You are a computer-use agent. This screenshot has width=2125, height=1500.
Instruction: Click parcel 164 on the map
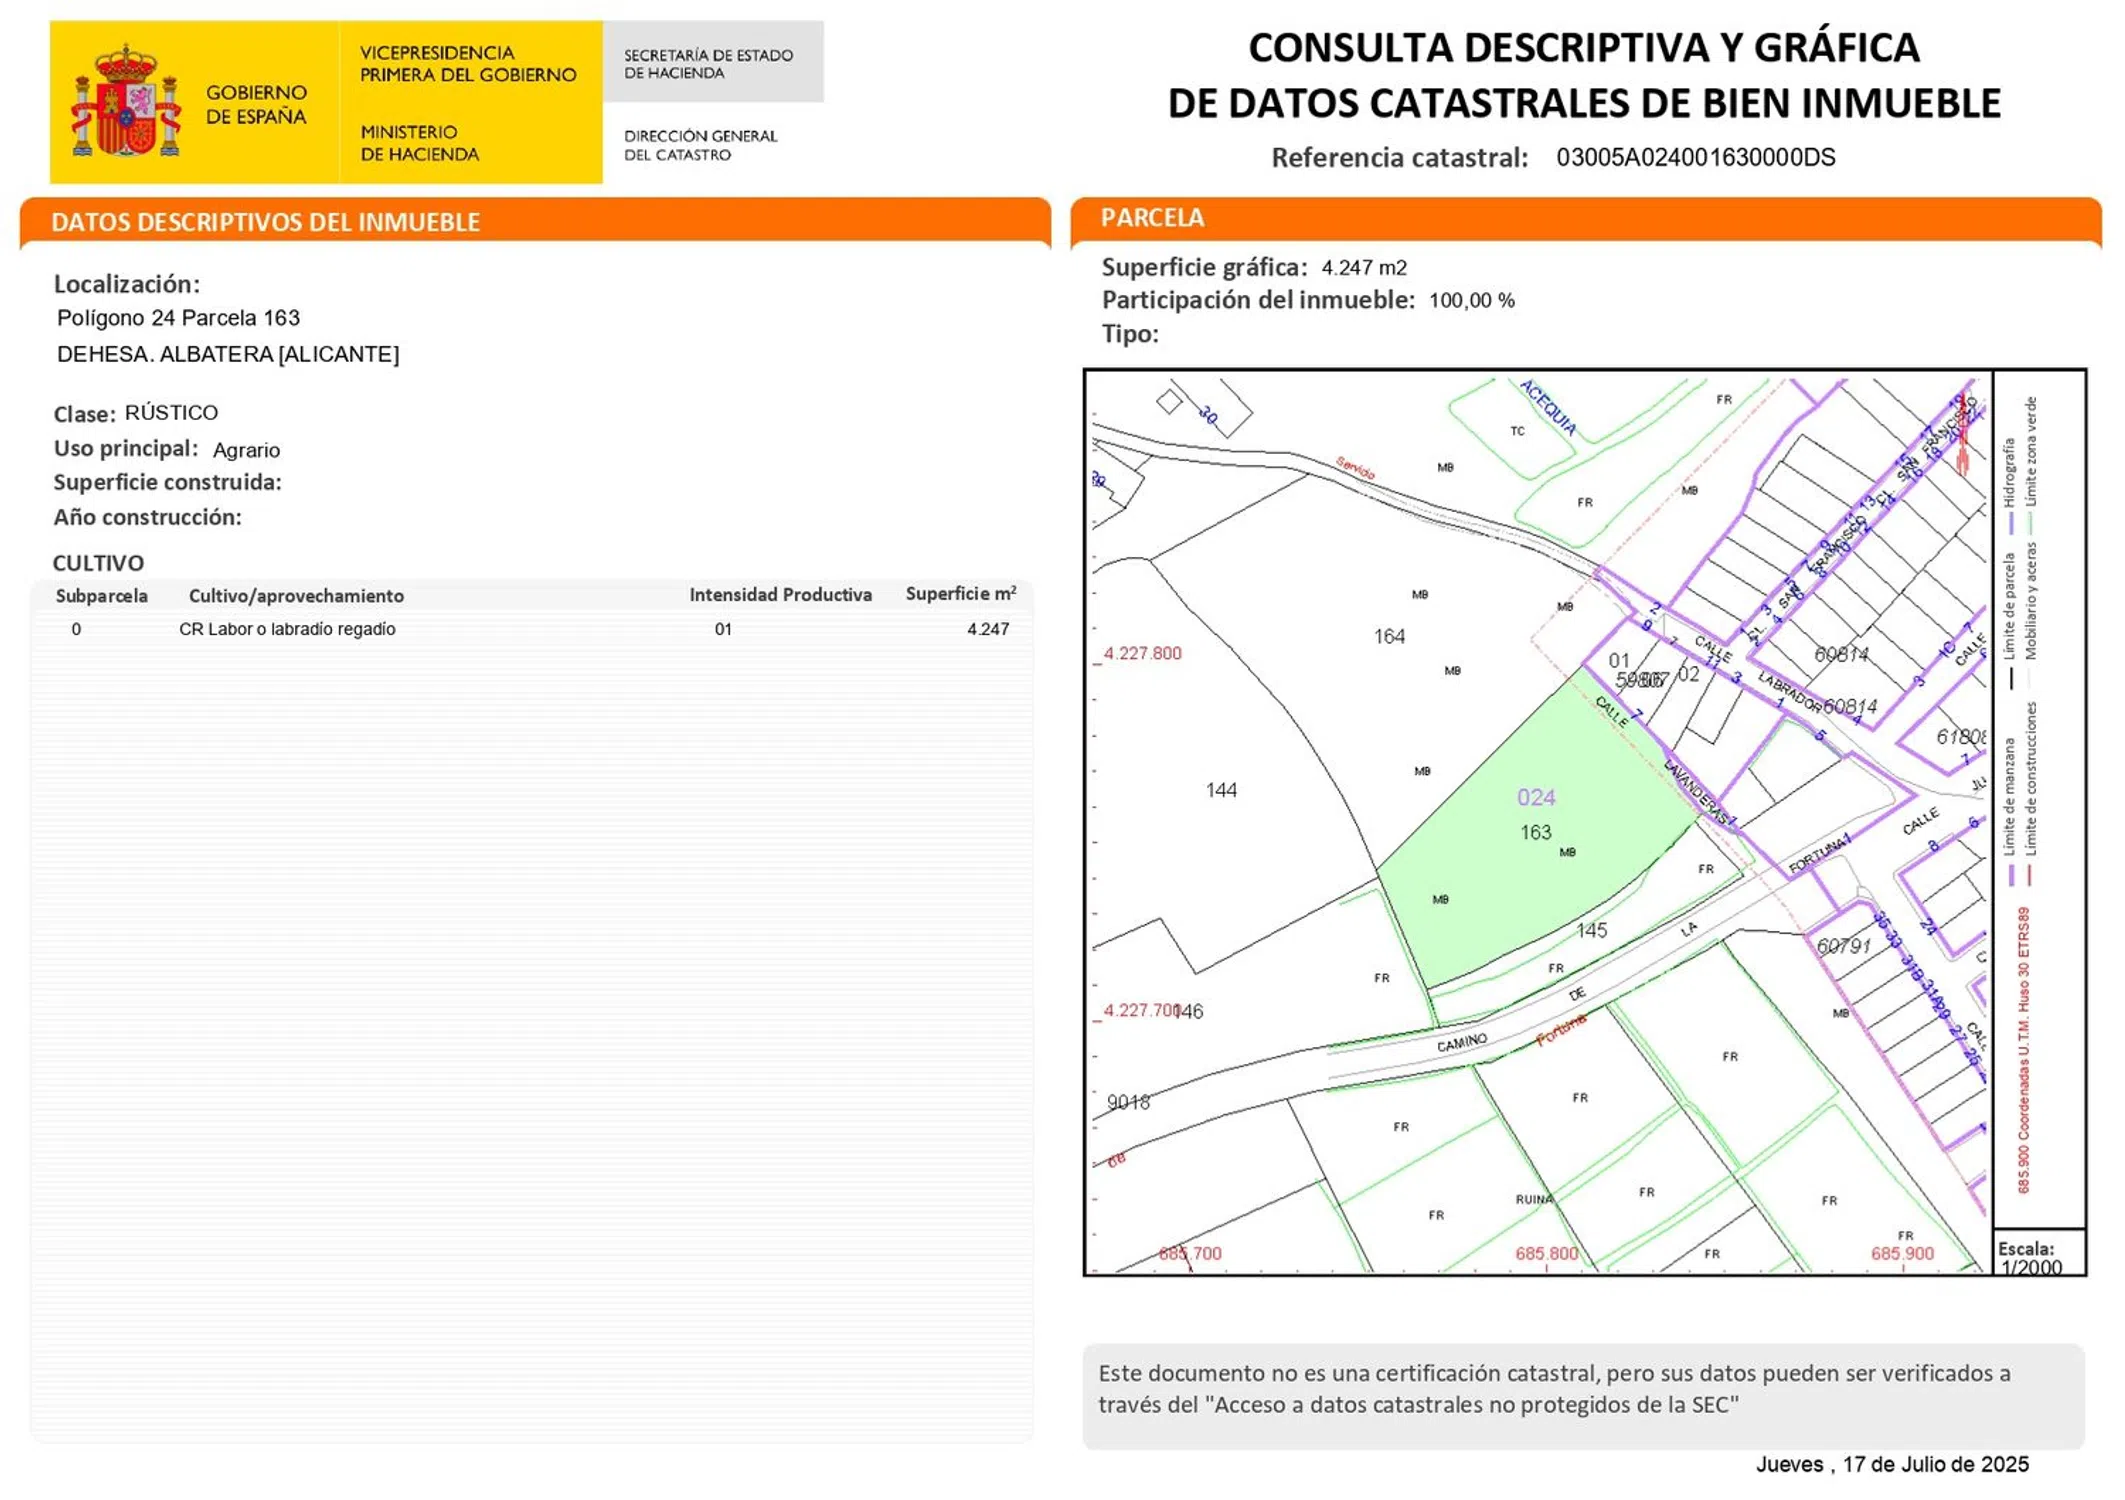(x=1389, y=637)
